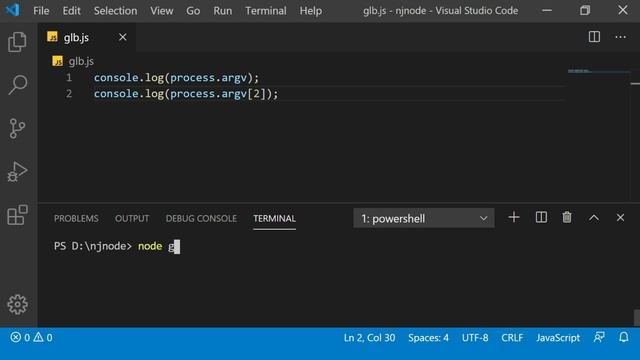Restore down the VS Code window
This screenshot has width=640, height=360.
[x=585, y=10]
